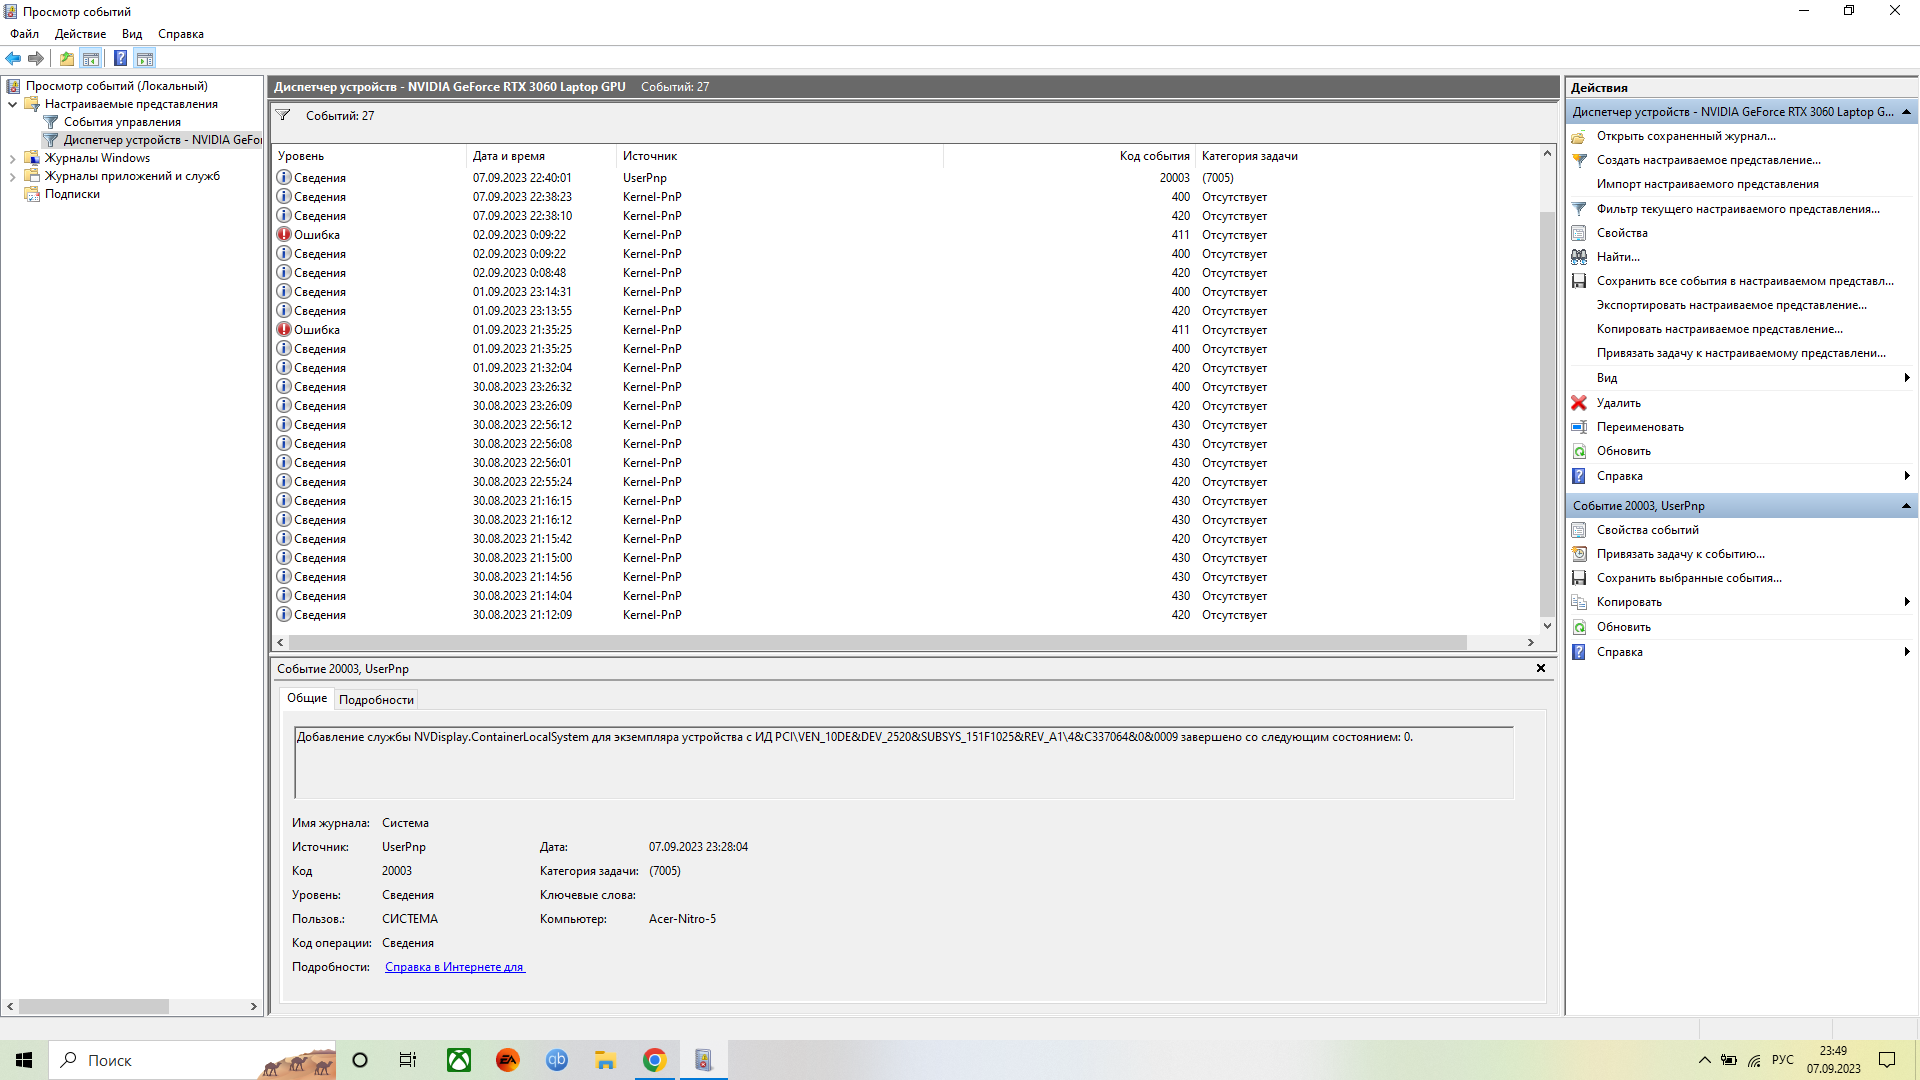Expand the Журналы Windows tree node
The height and width of the screenshot is (1080, 1920).
(x=12, y=158)
